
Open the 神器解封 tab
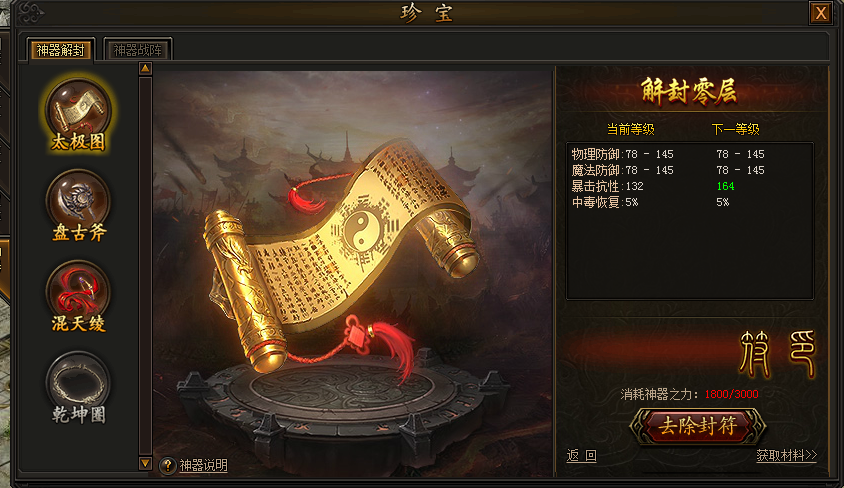(61, 50)
